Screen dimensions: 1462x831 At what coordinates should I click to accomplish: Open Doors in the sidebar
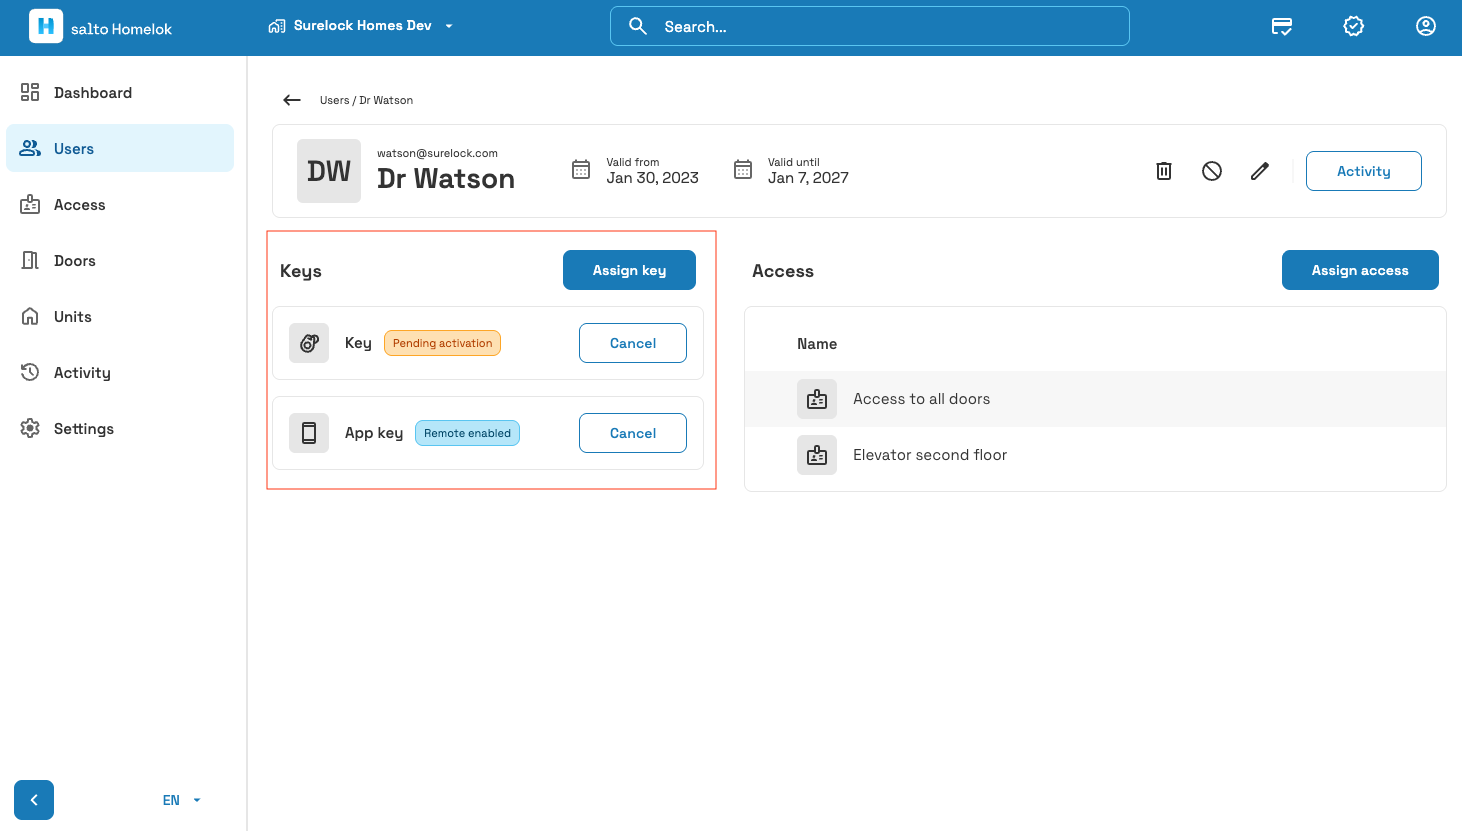120,260
